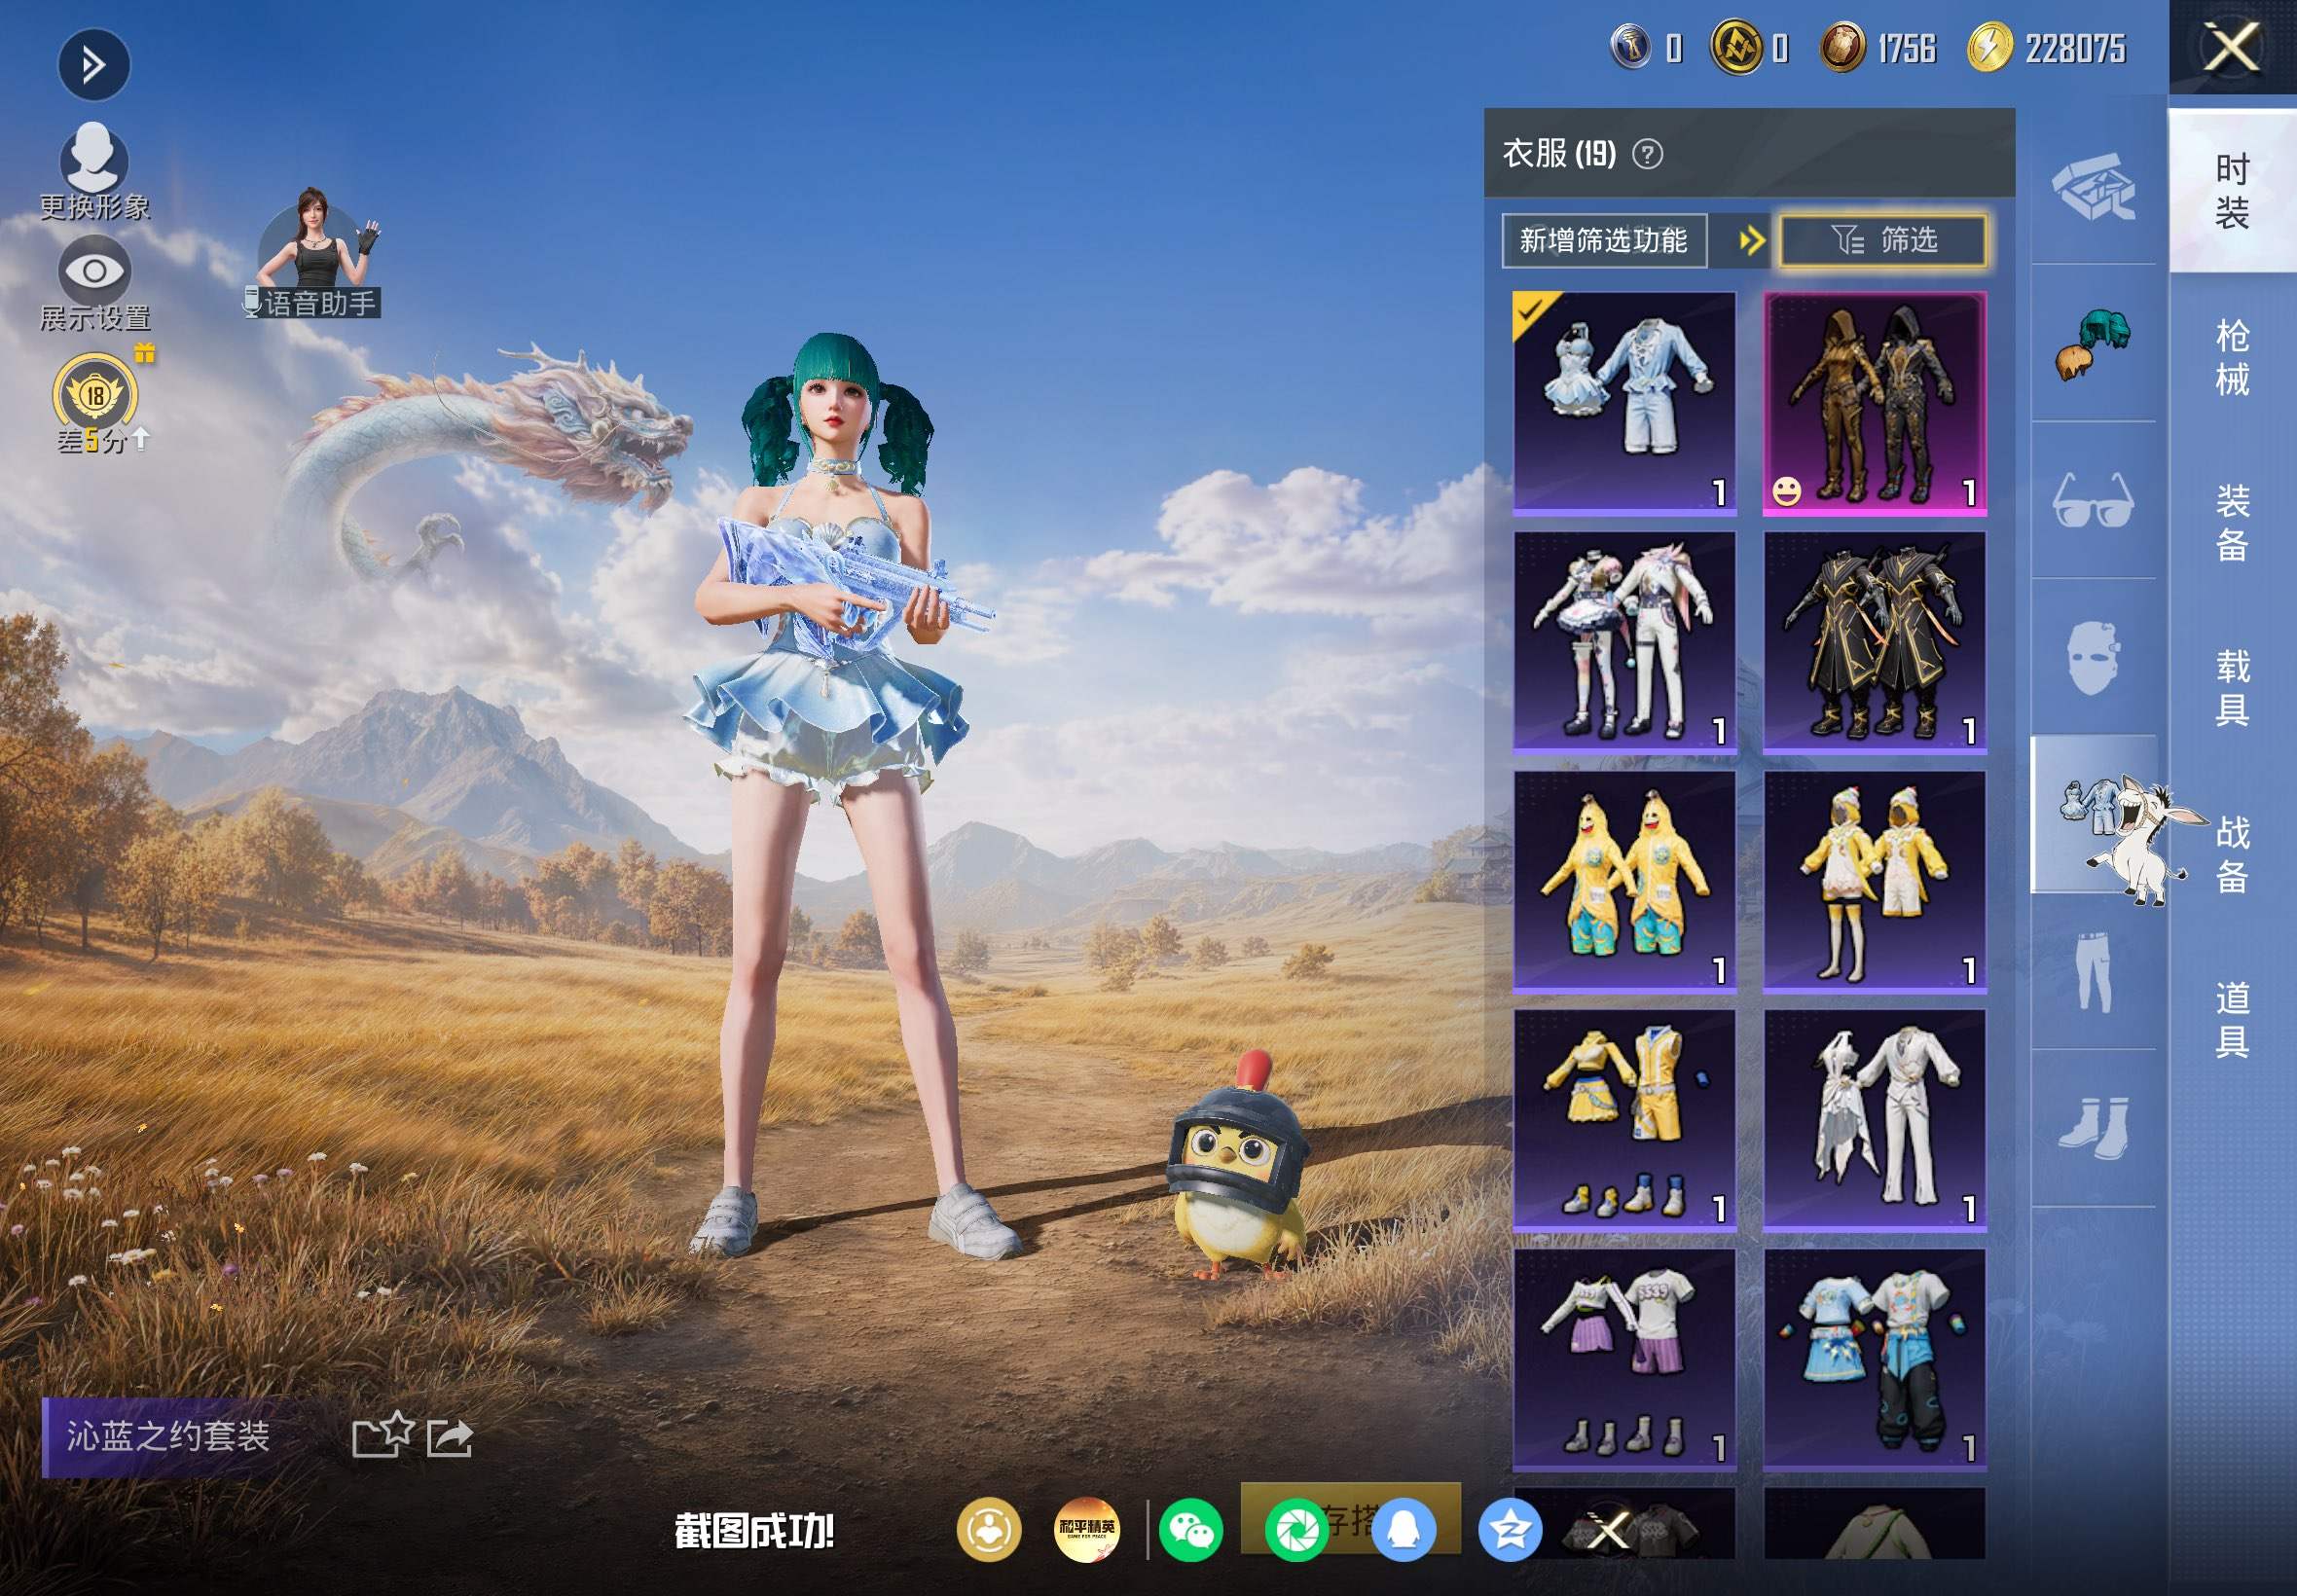Click the 截图成功! notification text

coord(754,1531)
